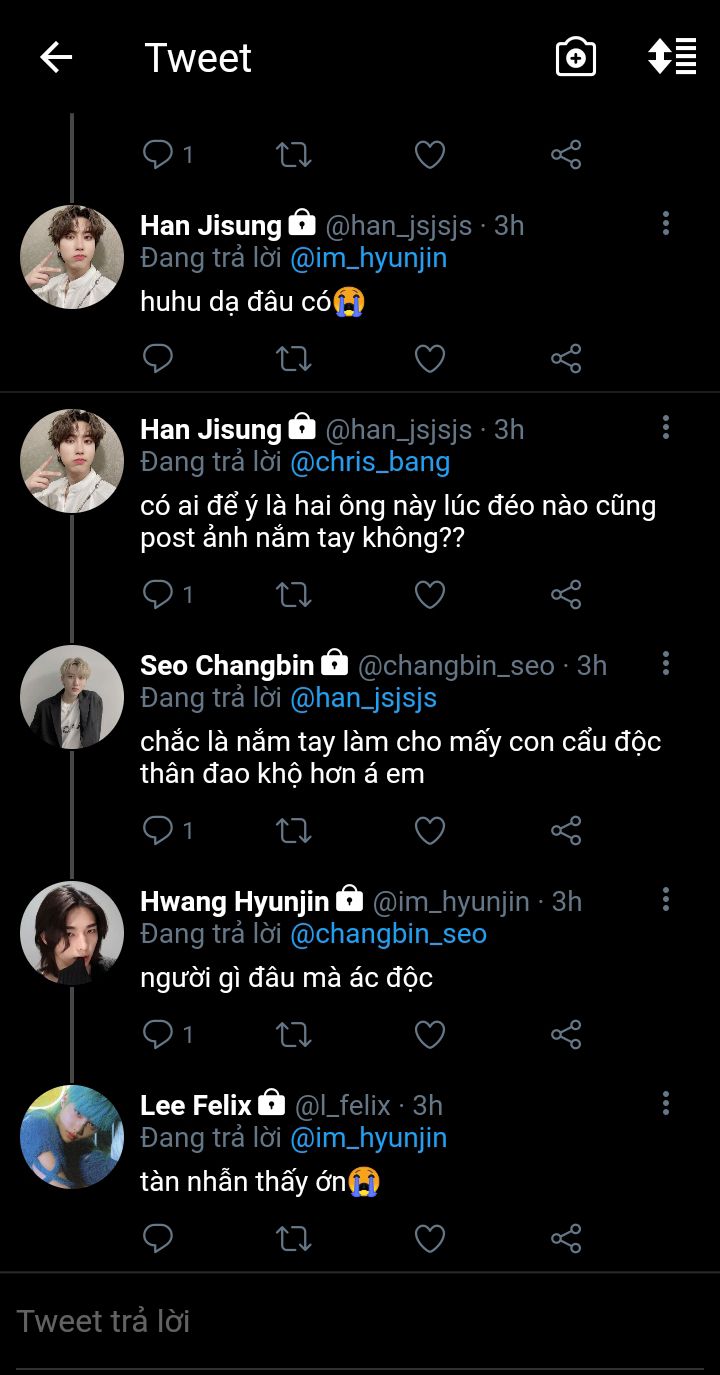Like Han Jisung's 'huhu dạ đâu có' tweet

click(430, 358)
